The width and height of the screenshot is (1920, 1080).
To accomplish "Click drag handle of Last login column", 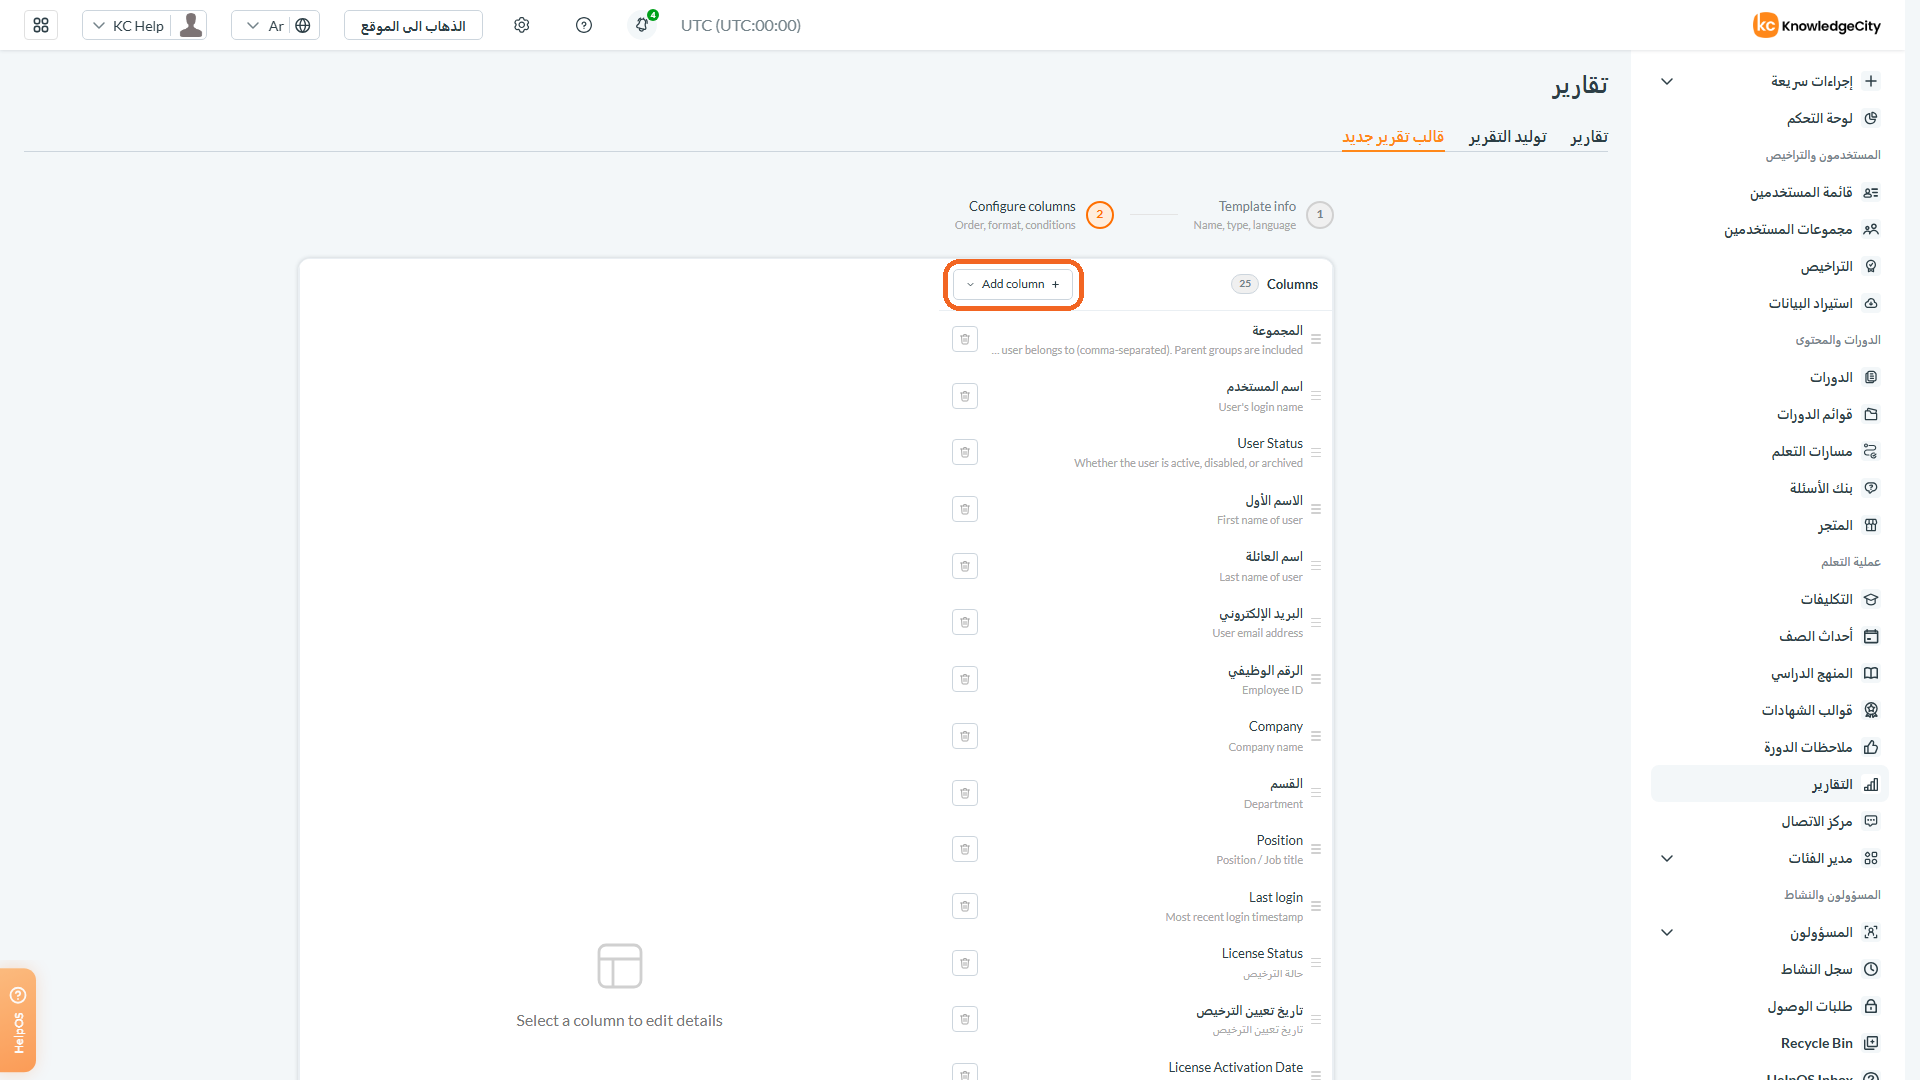I will pos(1316,907).
